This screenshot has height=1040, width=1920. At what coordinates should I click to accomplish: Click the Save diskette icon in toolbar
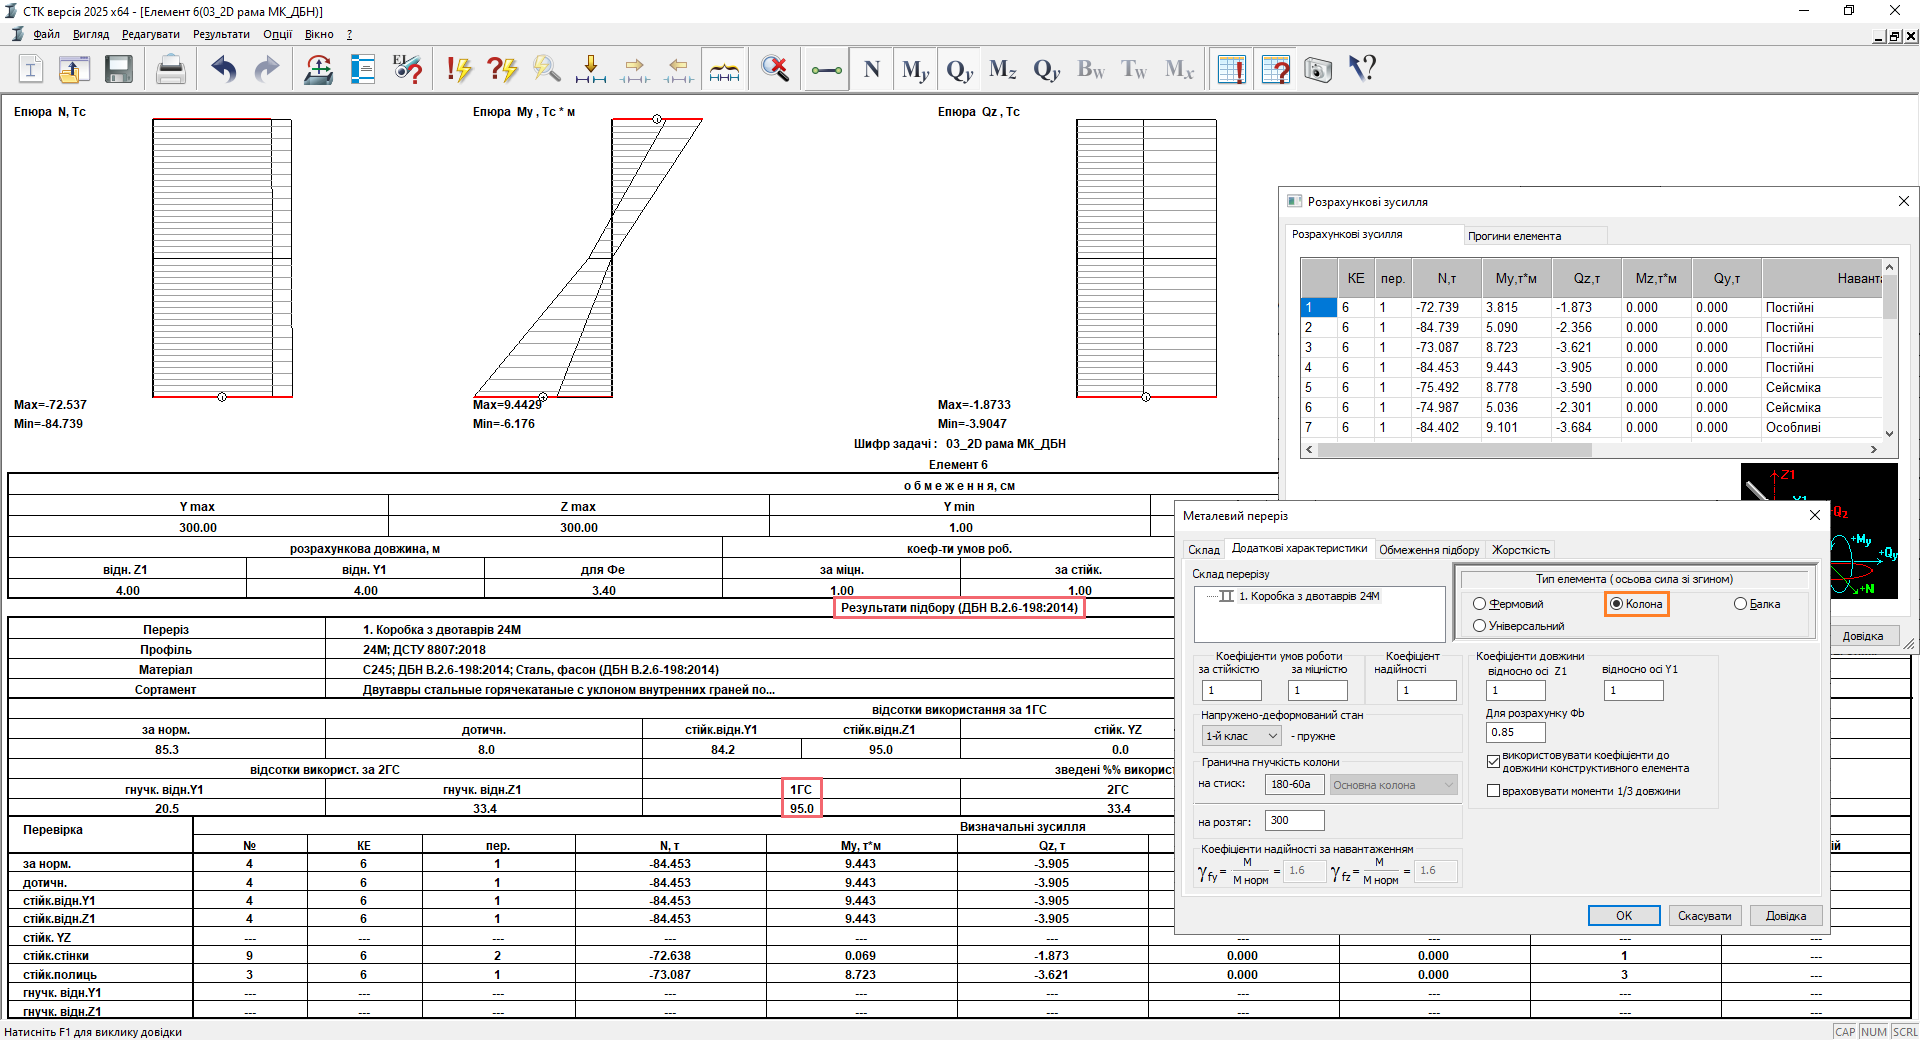(119, 69)
